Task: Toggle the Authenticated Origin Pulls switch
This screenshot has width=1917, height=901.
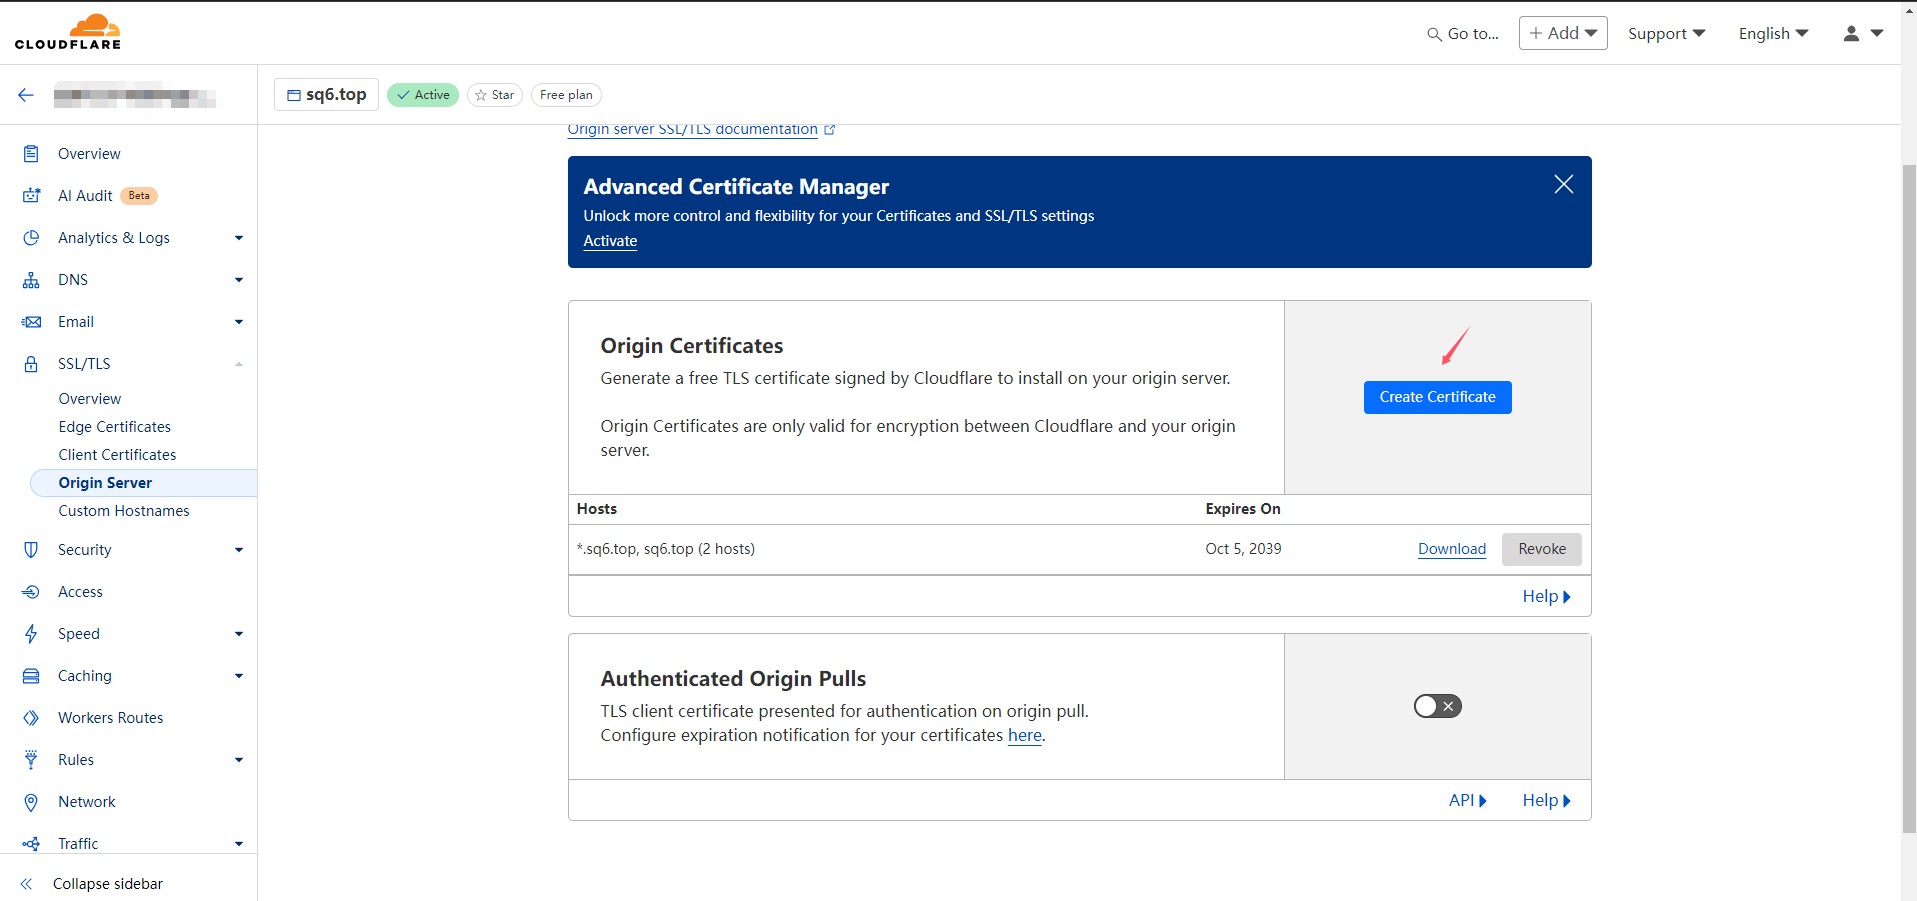Action: pos(1438,706)
